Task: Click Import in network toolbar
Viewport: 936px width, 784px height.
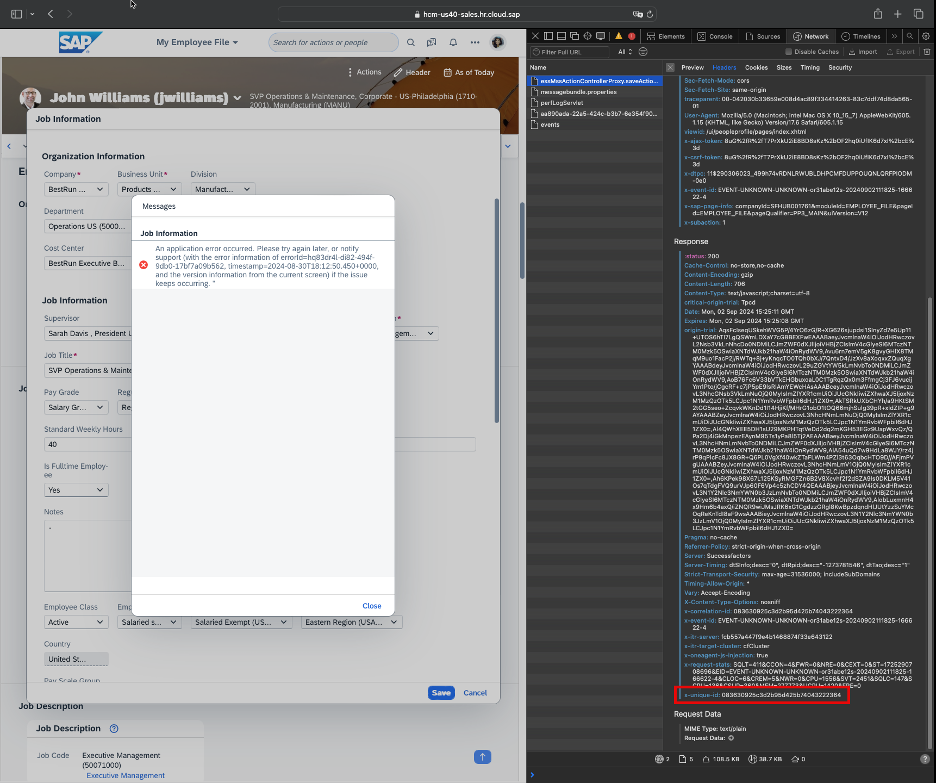Action: [x=863, y=52]
